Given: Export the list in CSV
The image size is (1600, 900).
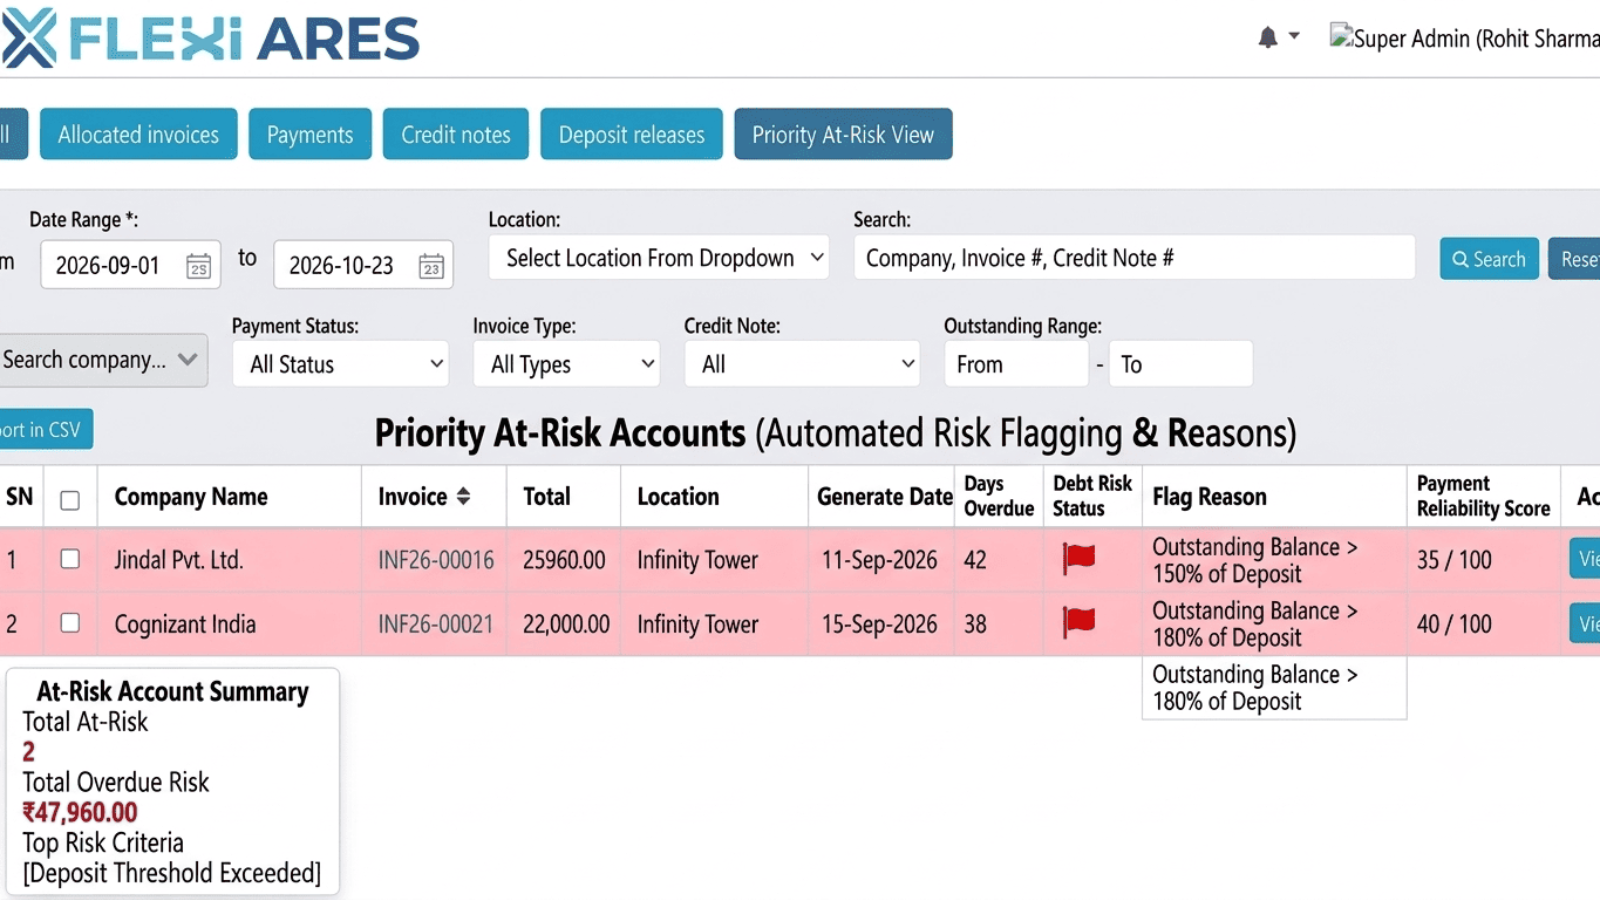Looking at the screenshot, I should point(45,429).
